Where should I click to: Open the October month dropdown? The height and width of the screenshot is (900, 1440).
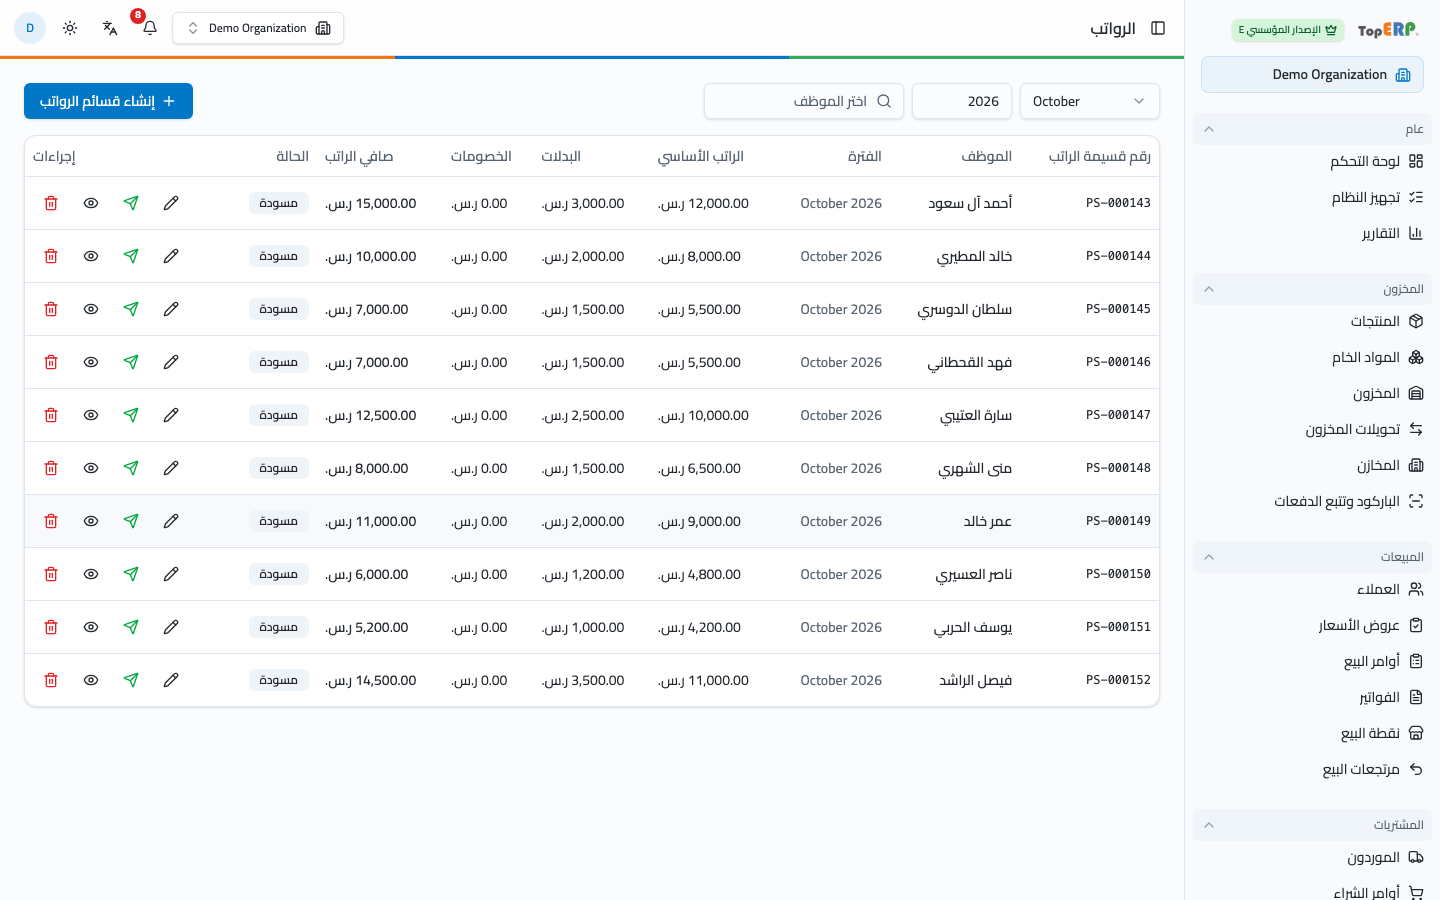click(1090, 101)
